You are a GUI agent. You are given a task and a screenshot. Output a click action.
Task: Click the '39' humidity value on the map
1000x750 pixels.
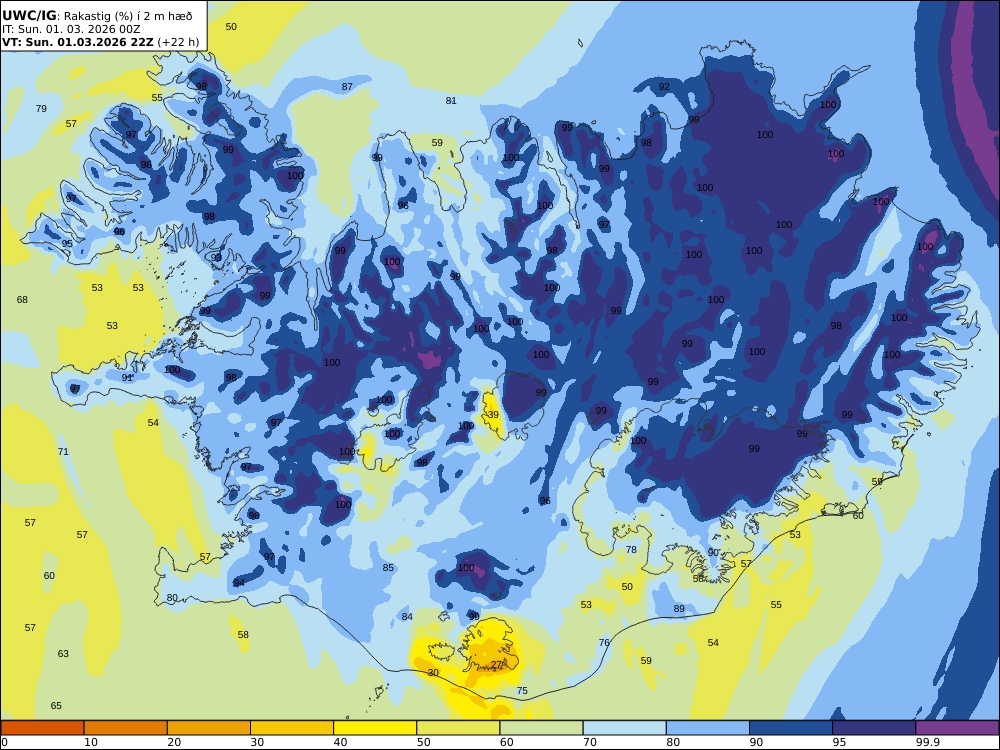click(x=493, y=415)
